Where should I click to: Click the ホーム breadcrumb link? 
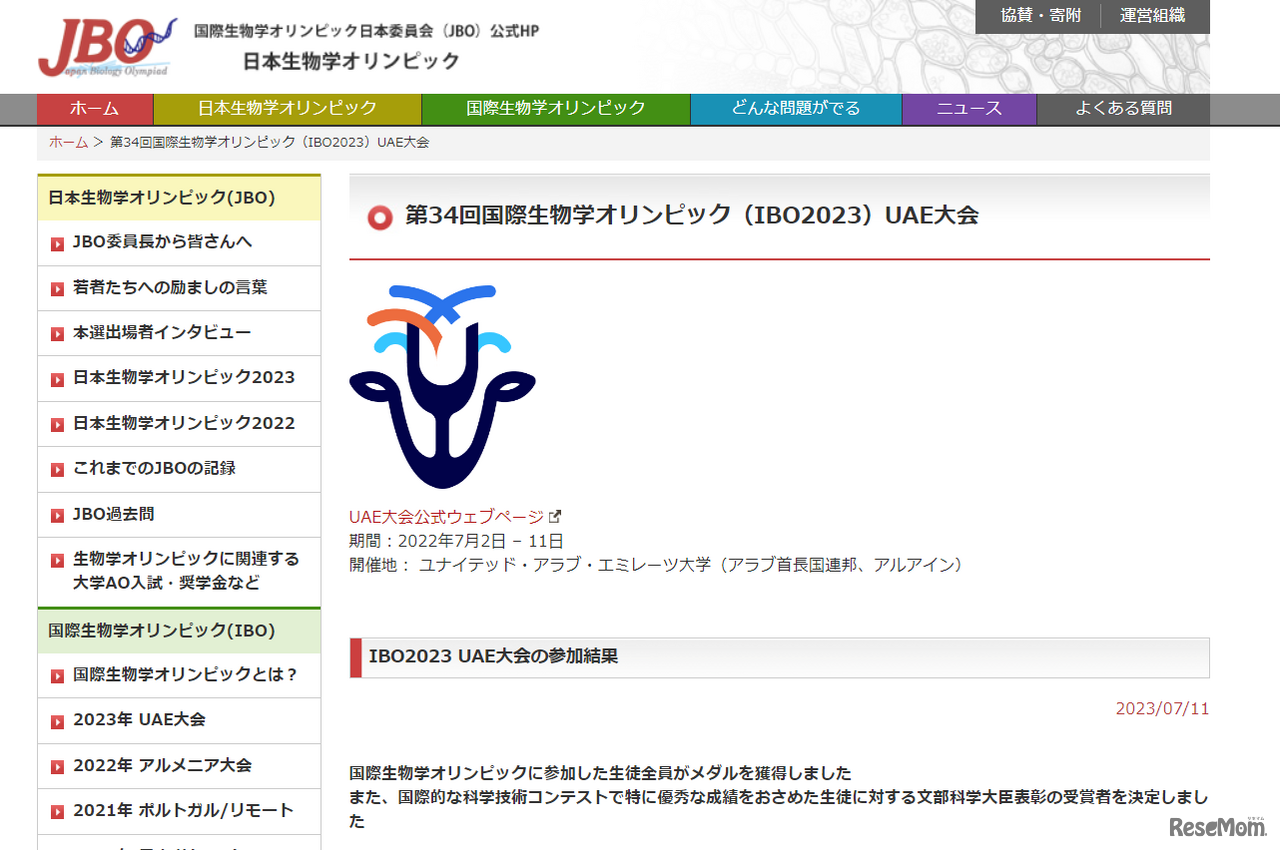click(67, 143)
